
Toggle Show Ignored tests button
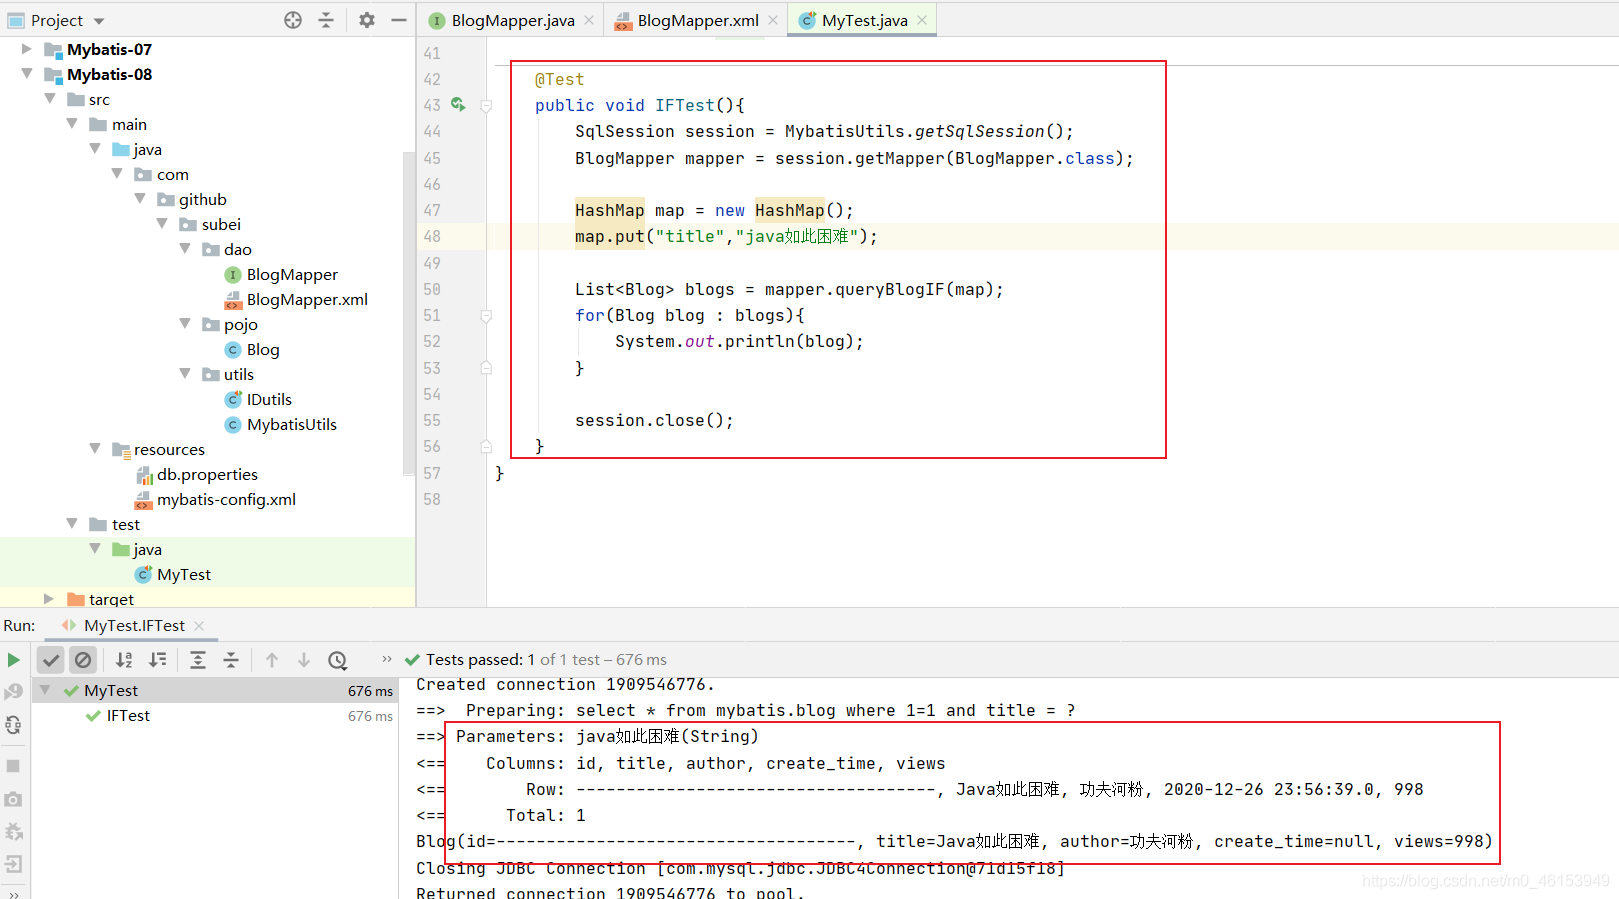pos(84,660)
